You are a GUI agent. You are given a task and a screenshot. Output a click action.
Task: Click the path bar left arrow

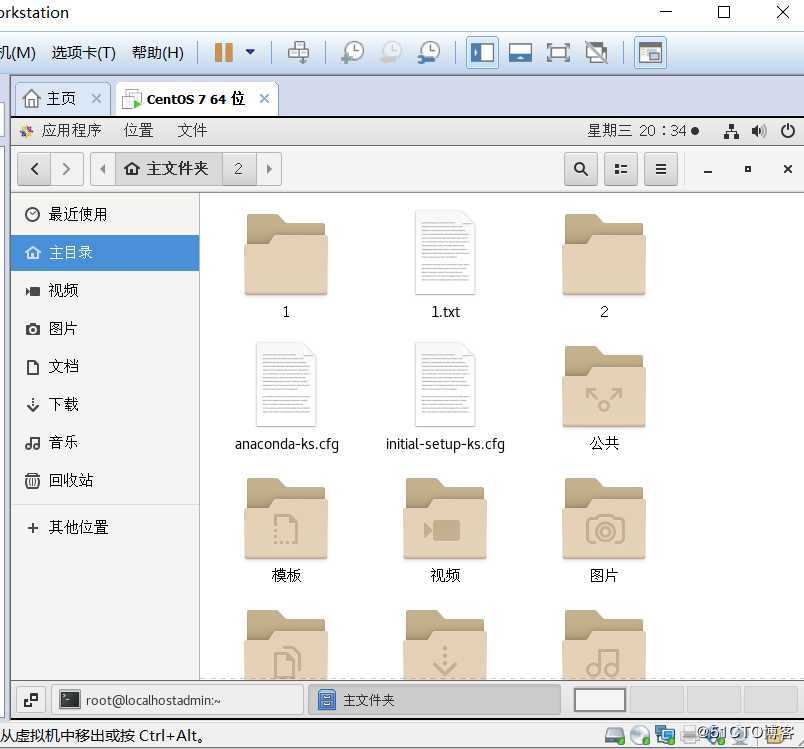click(x=103, y=169)
